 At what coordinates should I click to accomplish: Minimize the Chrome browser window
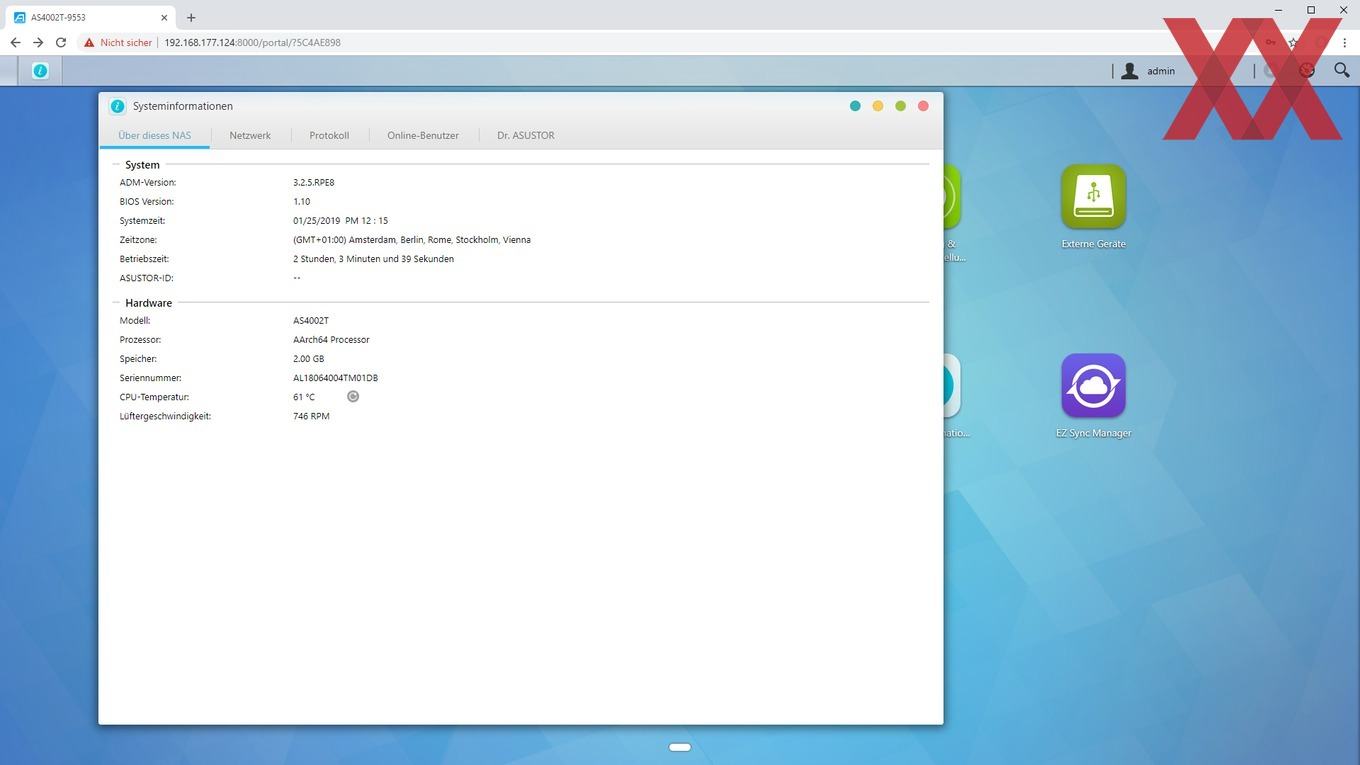pyautogui.click(x=1279, y=10)
